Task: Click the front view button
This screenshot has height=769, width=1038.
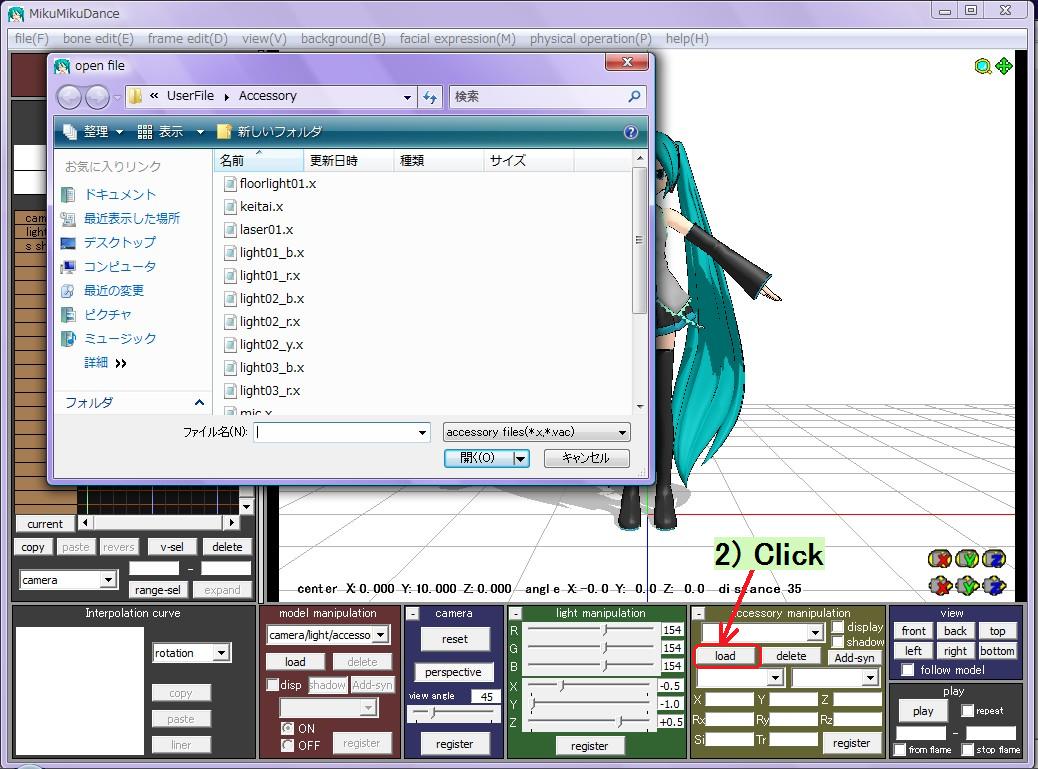Action: coord(914,631)
